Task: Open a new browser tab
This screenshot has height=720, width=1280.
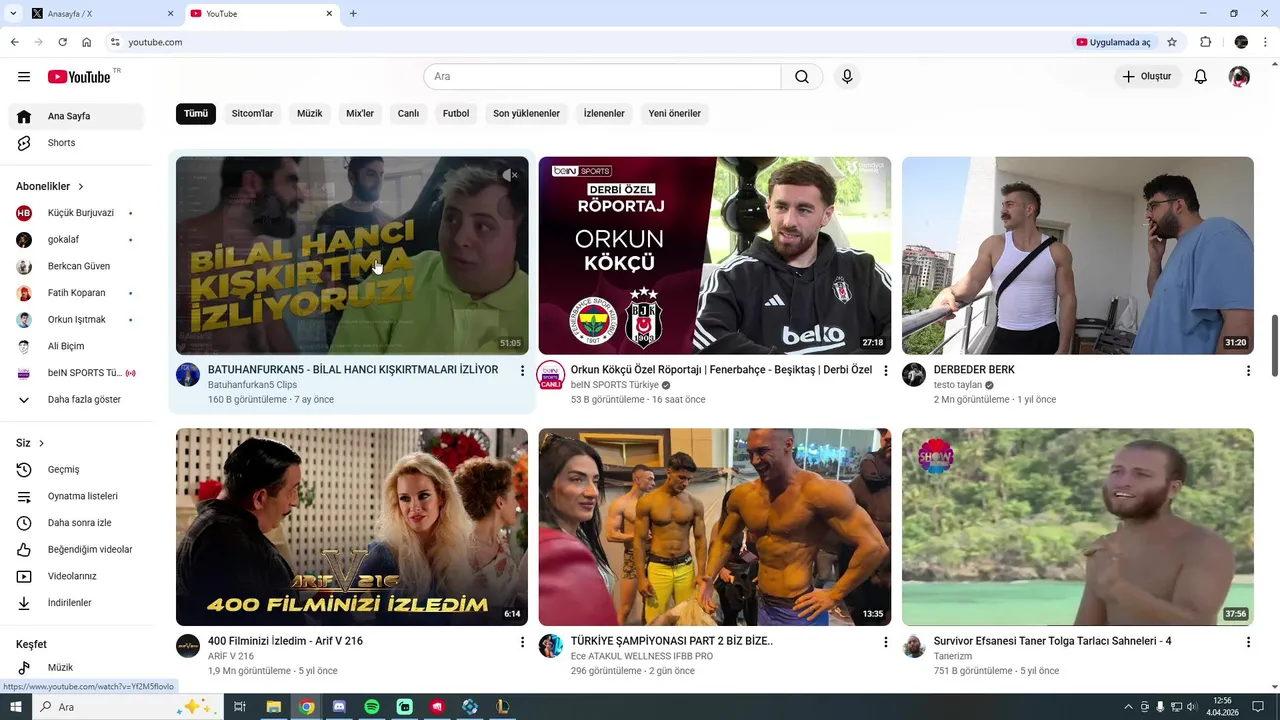Action: click(353, 14)
